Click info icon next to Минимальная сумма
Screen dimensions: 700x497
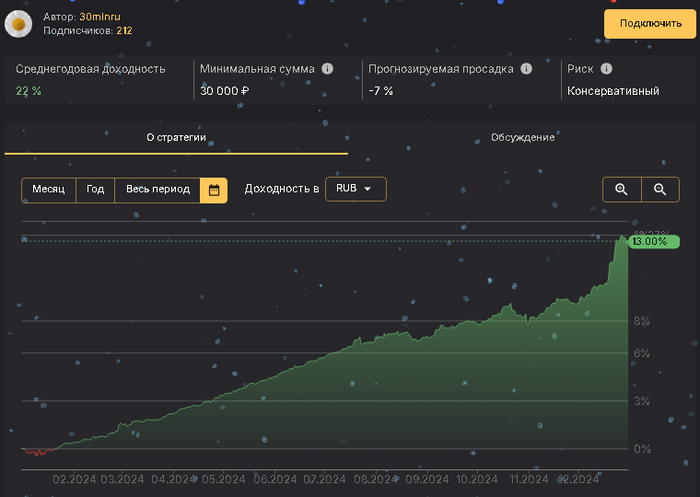click(327, 69)
